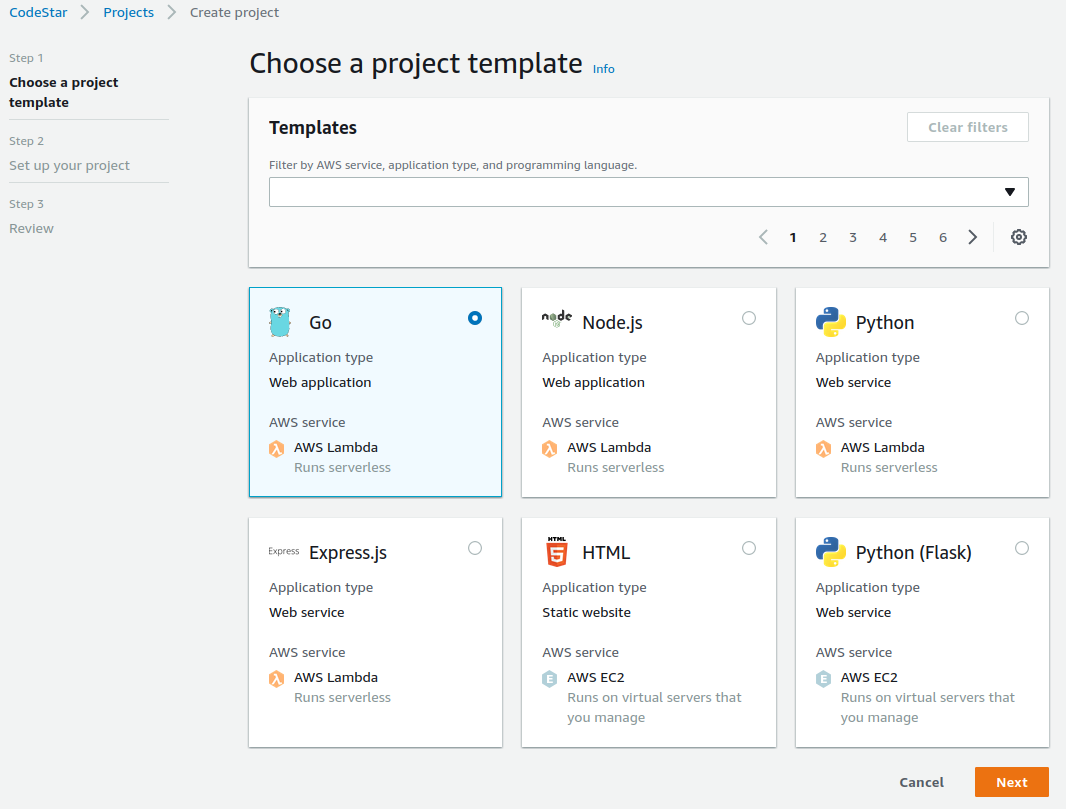Select the HTML static website radio button
Image resolution: width=1066 pixels, height=809 pixels.
pyautogui.click(x=749, y=548)
